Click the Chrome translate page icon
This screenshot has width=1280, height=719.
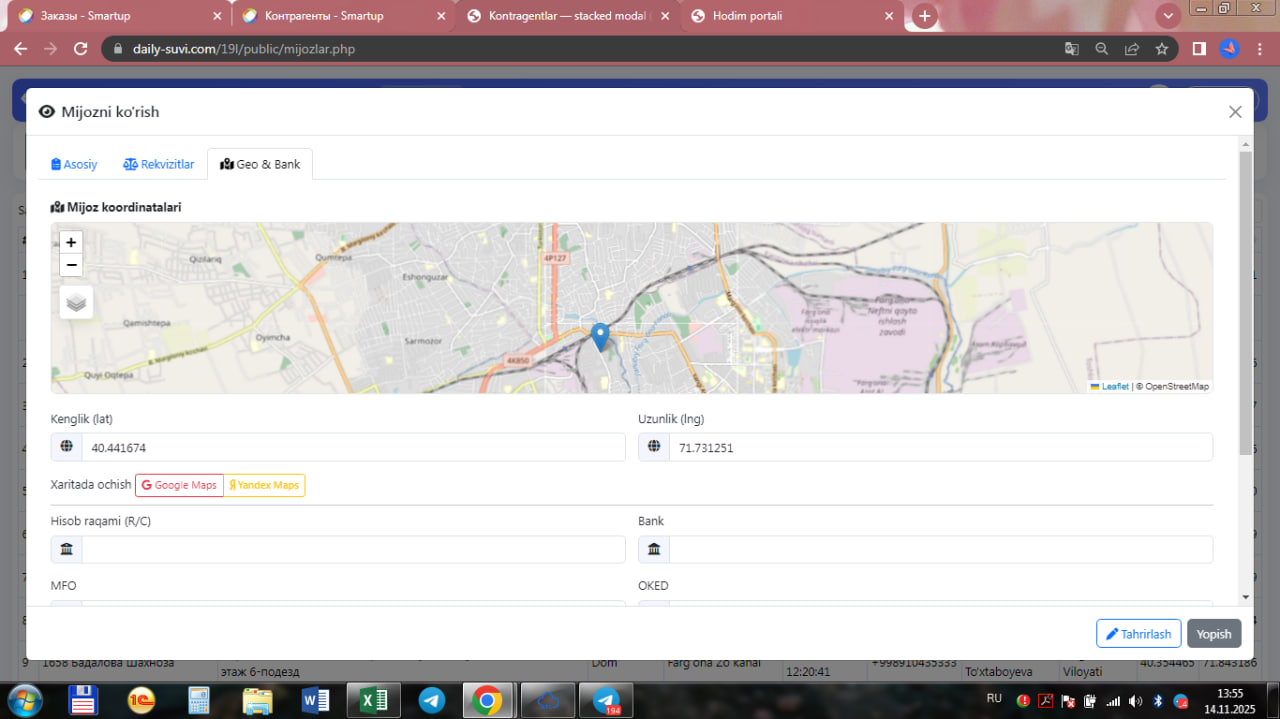point(1071,49)
